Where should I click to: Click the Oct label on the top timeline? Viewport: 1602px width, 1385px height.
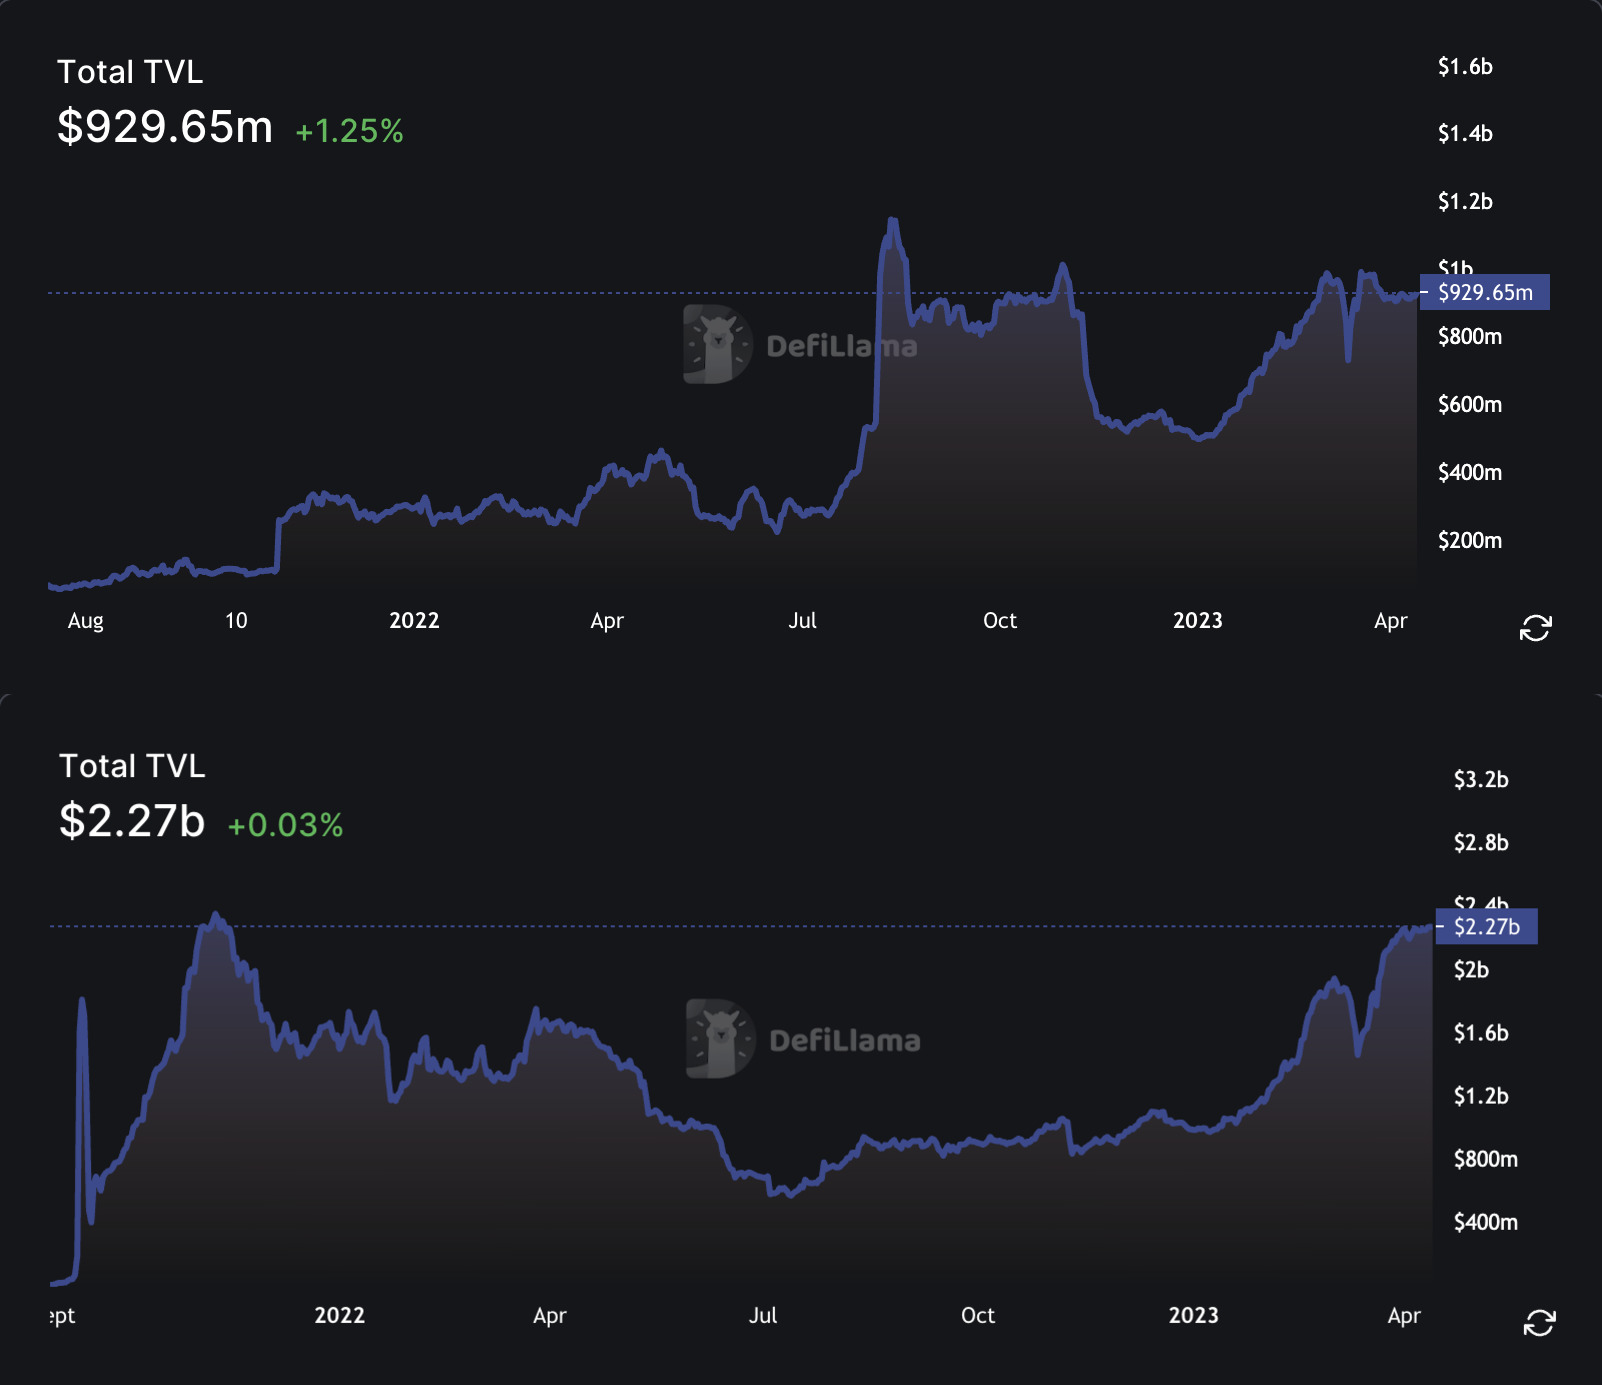pyautogui.click(x=999, y=620)
